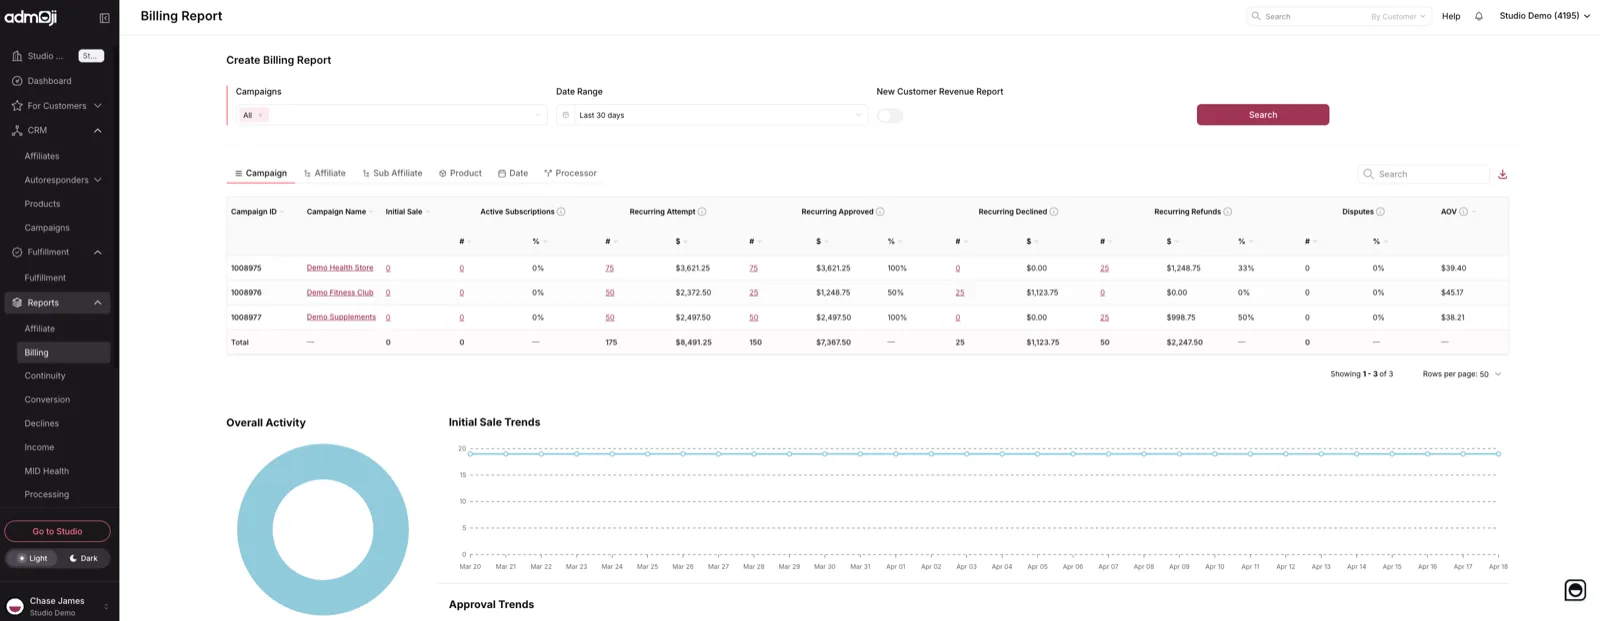Collapse the Reports sidebar section
This screenshot has width=1600, height=621.
click(98, 303)
